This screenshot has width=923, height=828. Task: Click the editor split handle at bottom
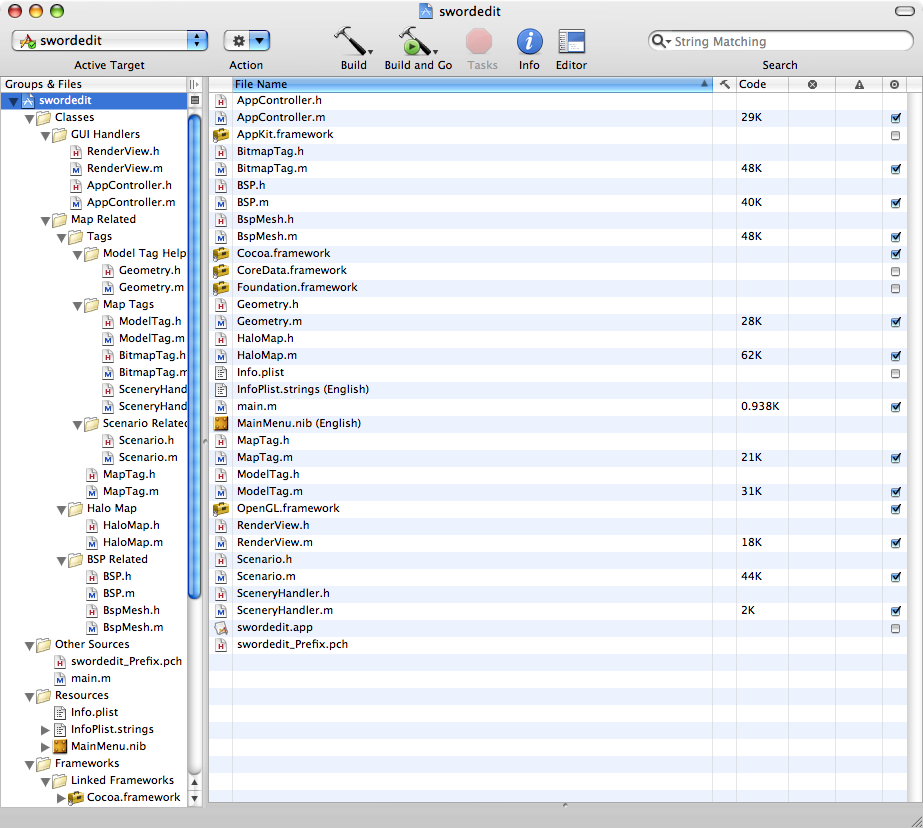(x=565, y=804)
